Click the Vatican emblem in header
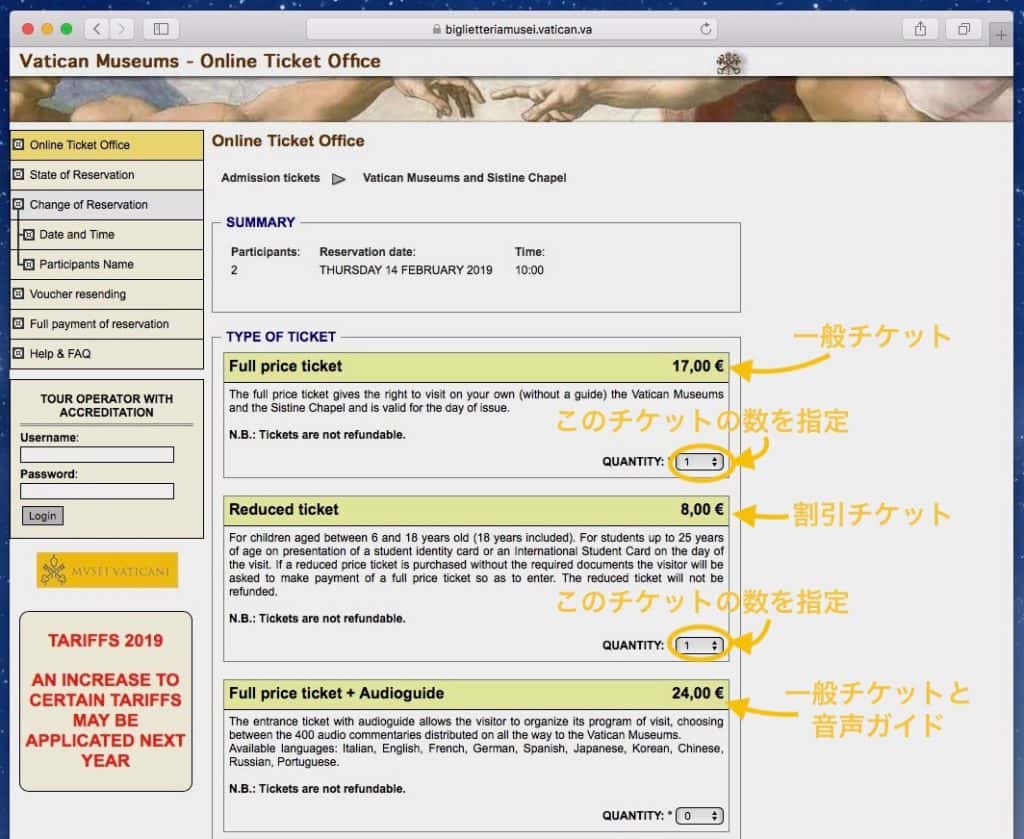 [728, 63]
